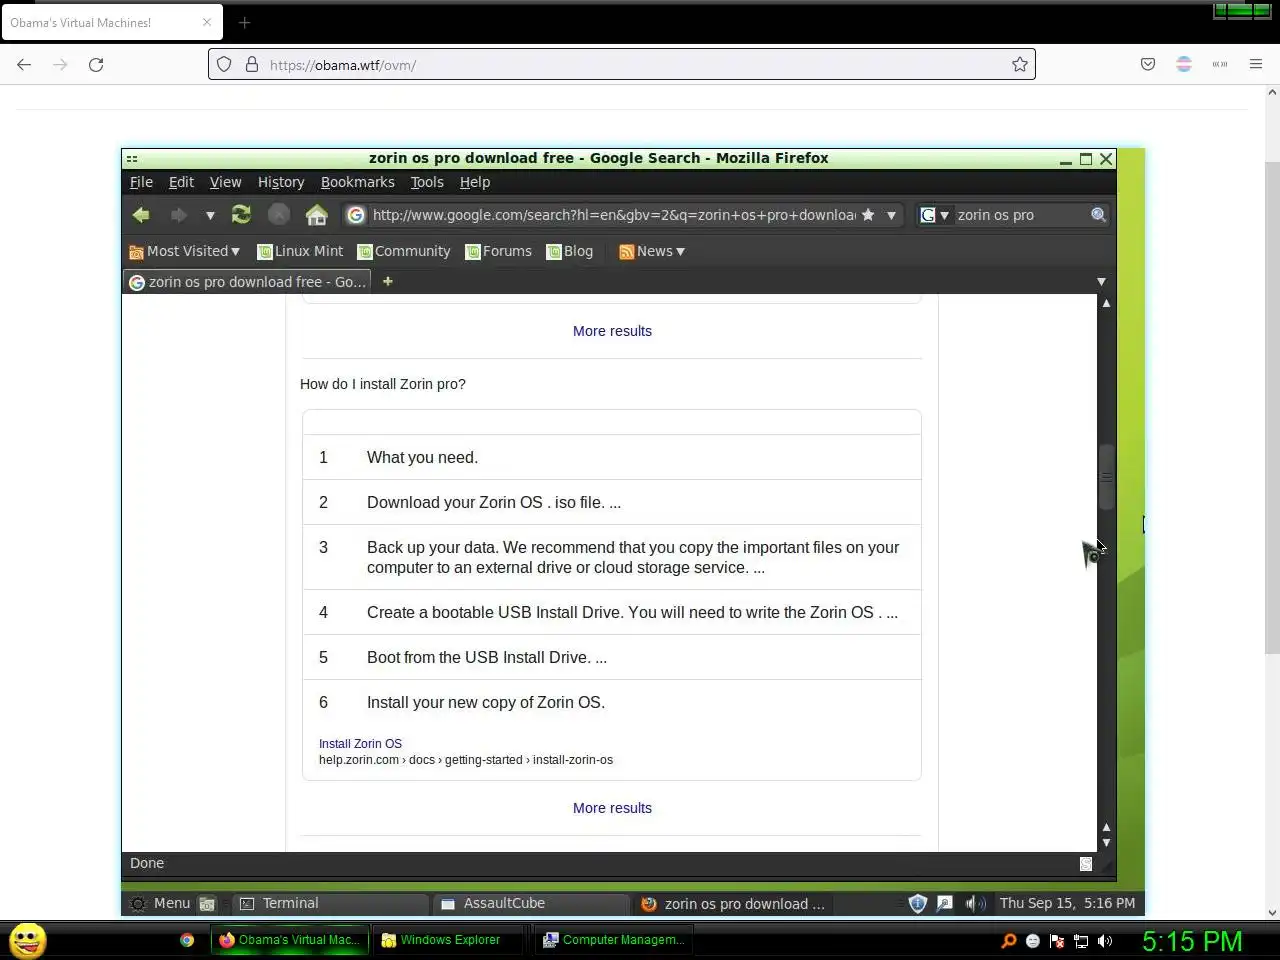The height and width of the screenshot is (960, 1280).
Task: Reload the obama.wtf page in outer browser
Action: tap(96, 64)
